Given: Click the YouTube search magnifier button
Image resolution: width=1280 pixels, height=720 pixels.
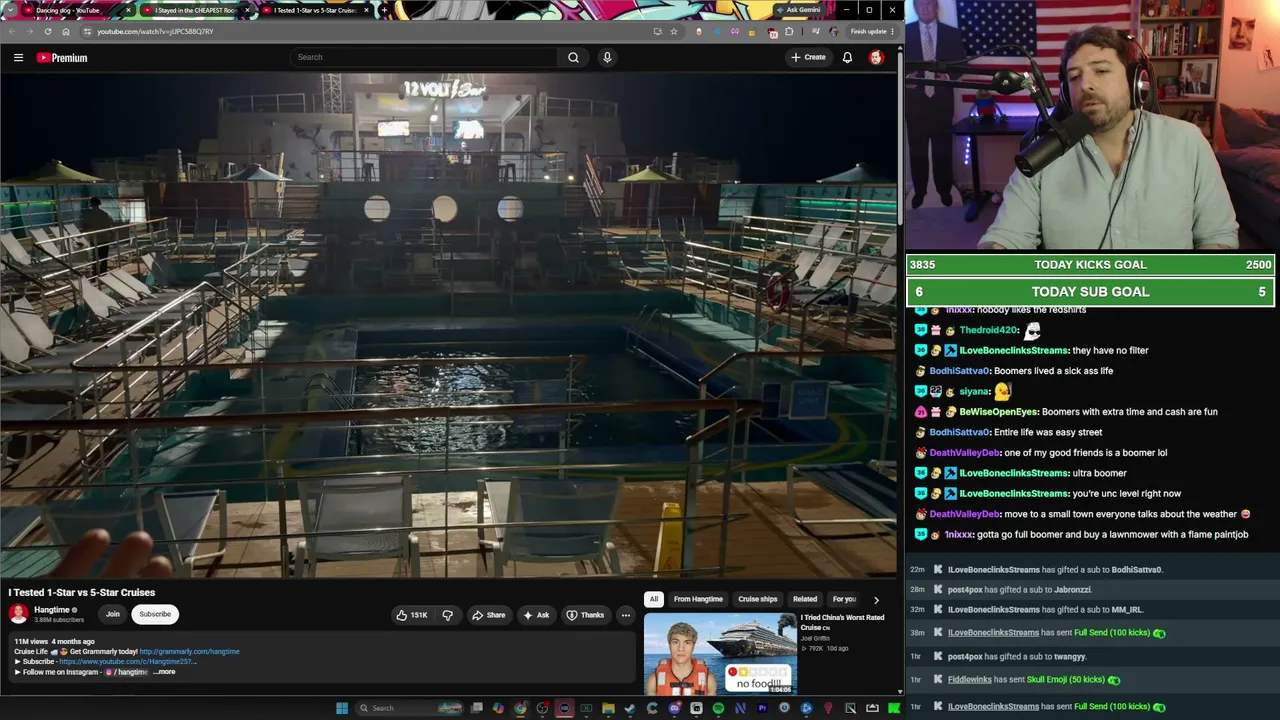Looking at the screenshot, I should click(573, 57).
